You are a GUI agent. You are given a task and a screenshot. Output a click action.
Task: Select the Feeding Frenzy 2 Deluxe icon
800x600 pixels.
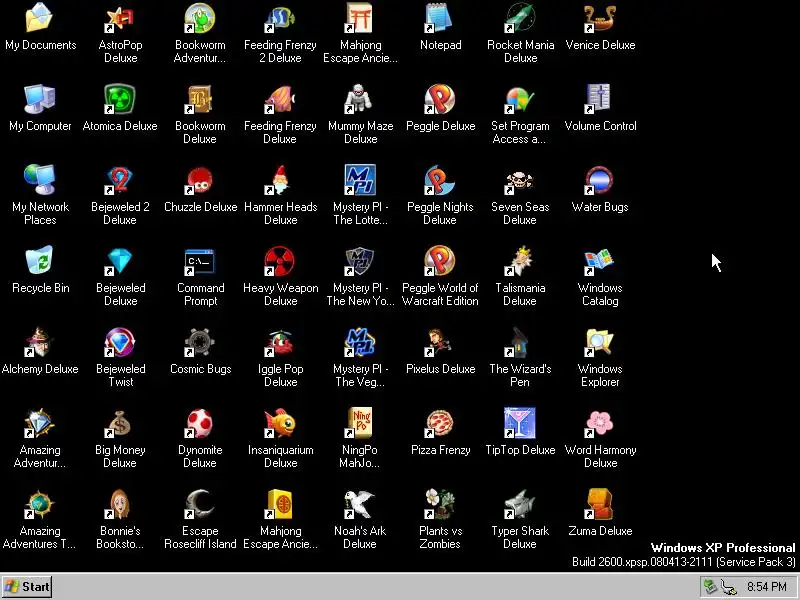pos(280,17)
